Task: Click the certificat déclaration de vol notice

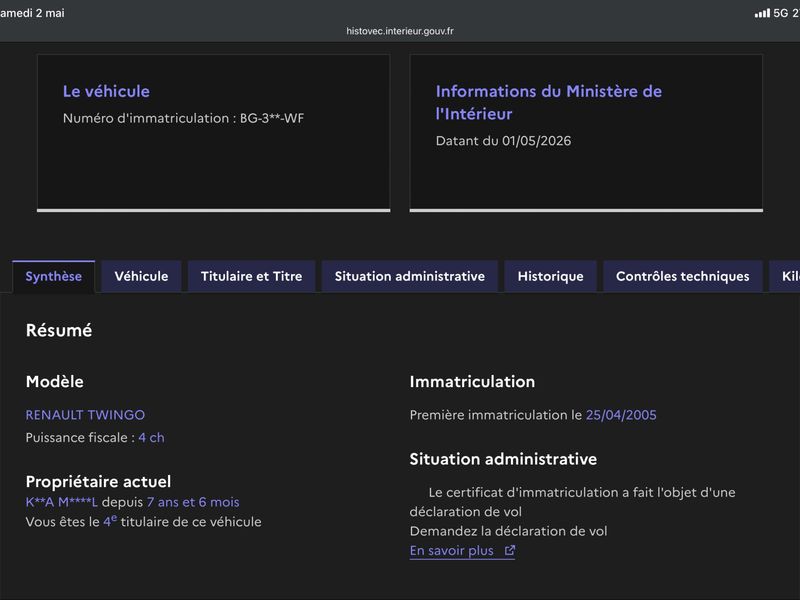Action: click(572, 502)
